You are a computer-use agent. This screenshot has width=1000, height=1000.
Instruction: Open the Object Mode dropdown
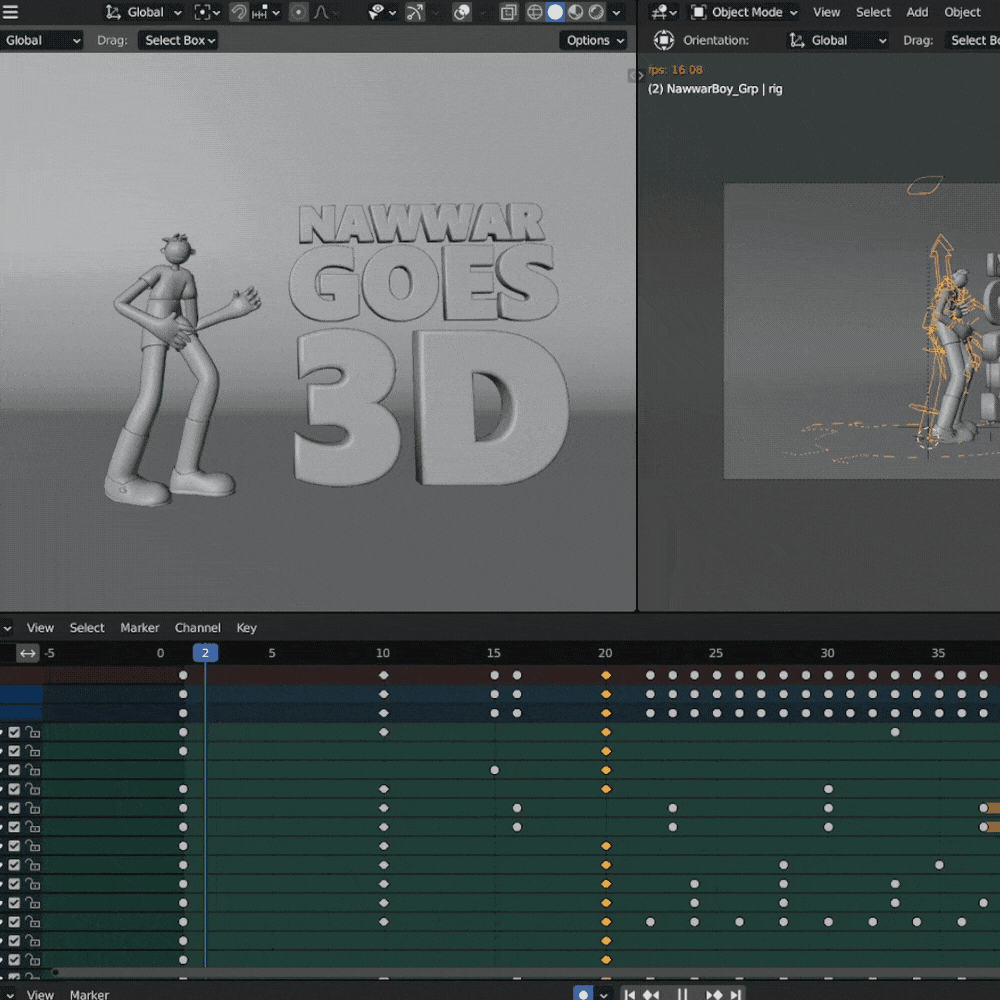(745, 12)
